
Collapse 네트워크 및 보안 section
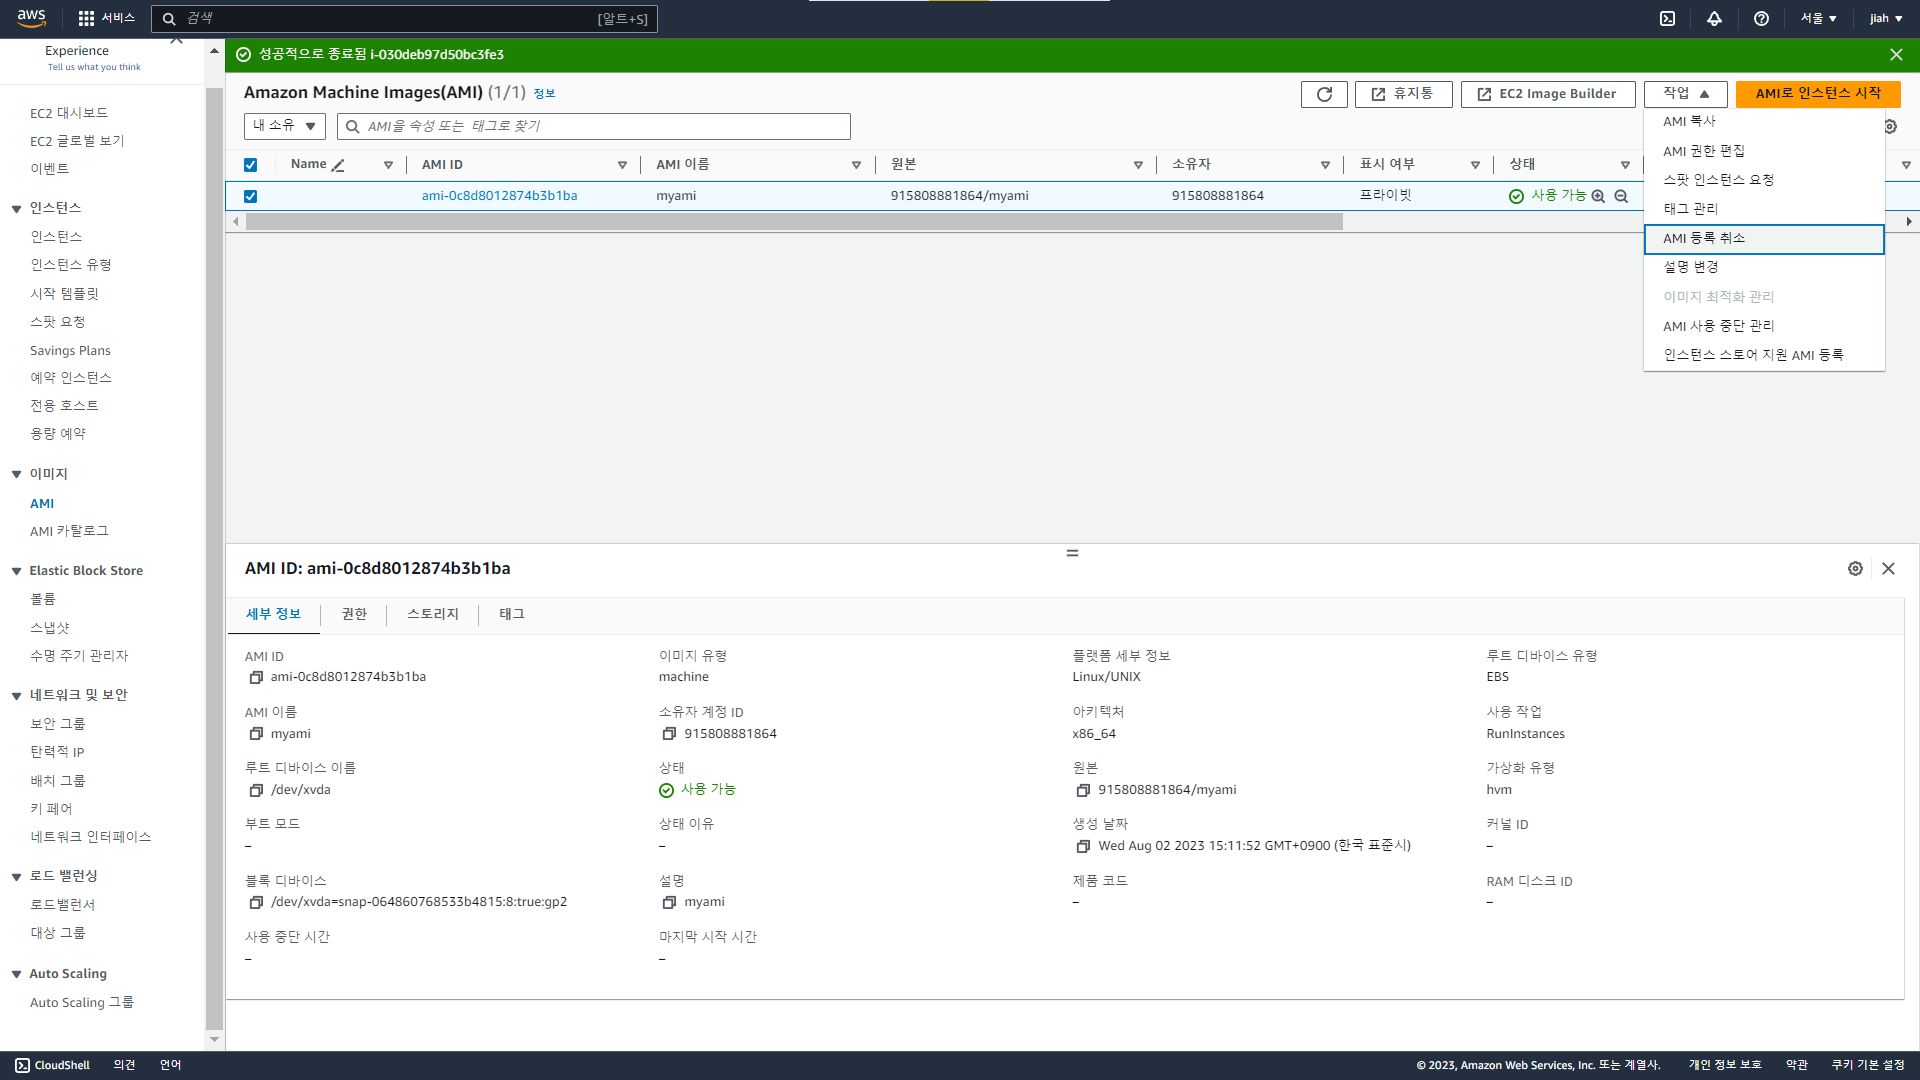click(16, 695)
